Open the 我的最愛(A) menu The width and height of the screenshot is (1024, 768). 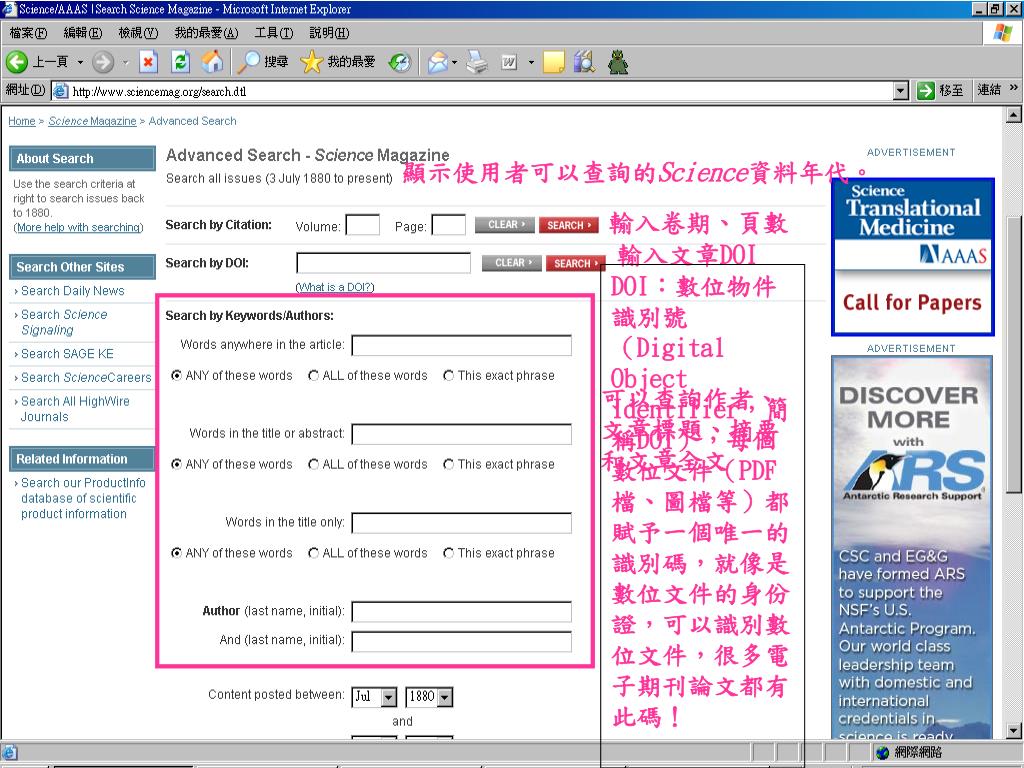206,33
